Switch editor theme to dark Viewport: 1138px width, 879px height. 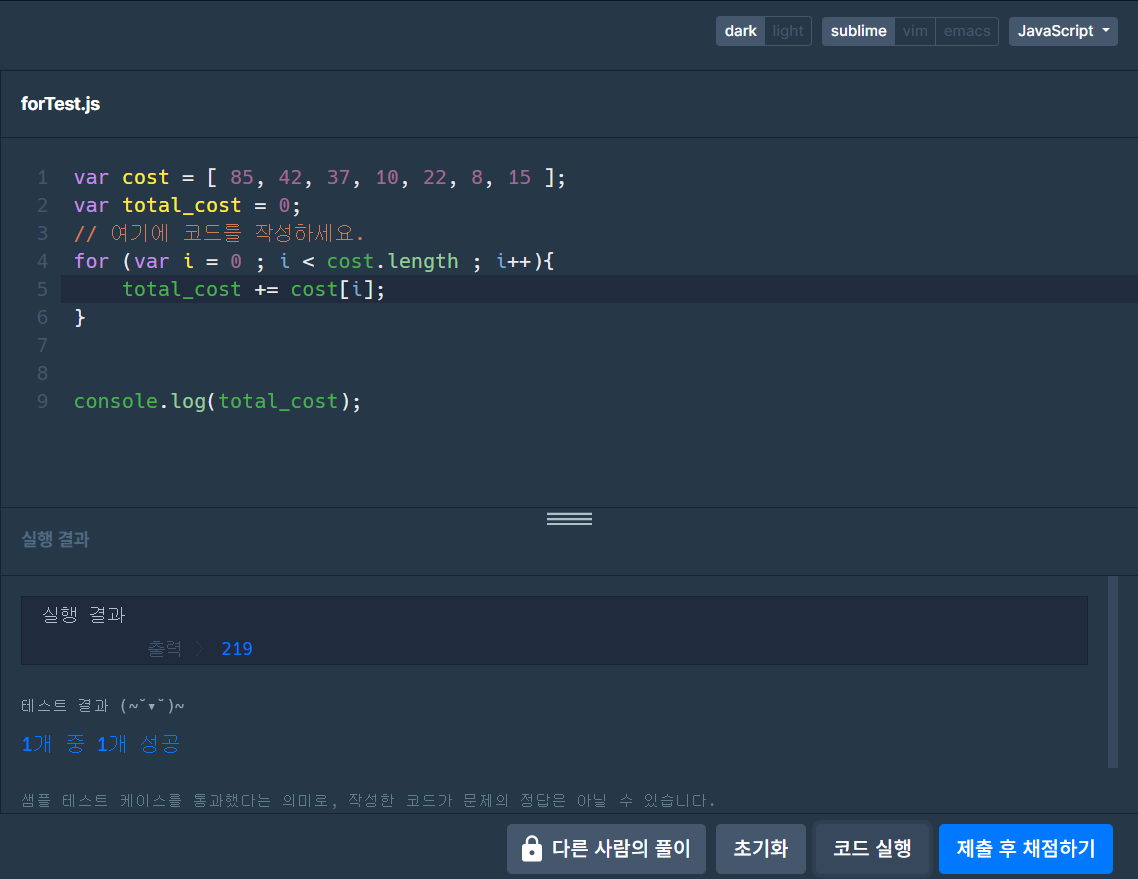740,31
